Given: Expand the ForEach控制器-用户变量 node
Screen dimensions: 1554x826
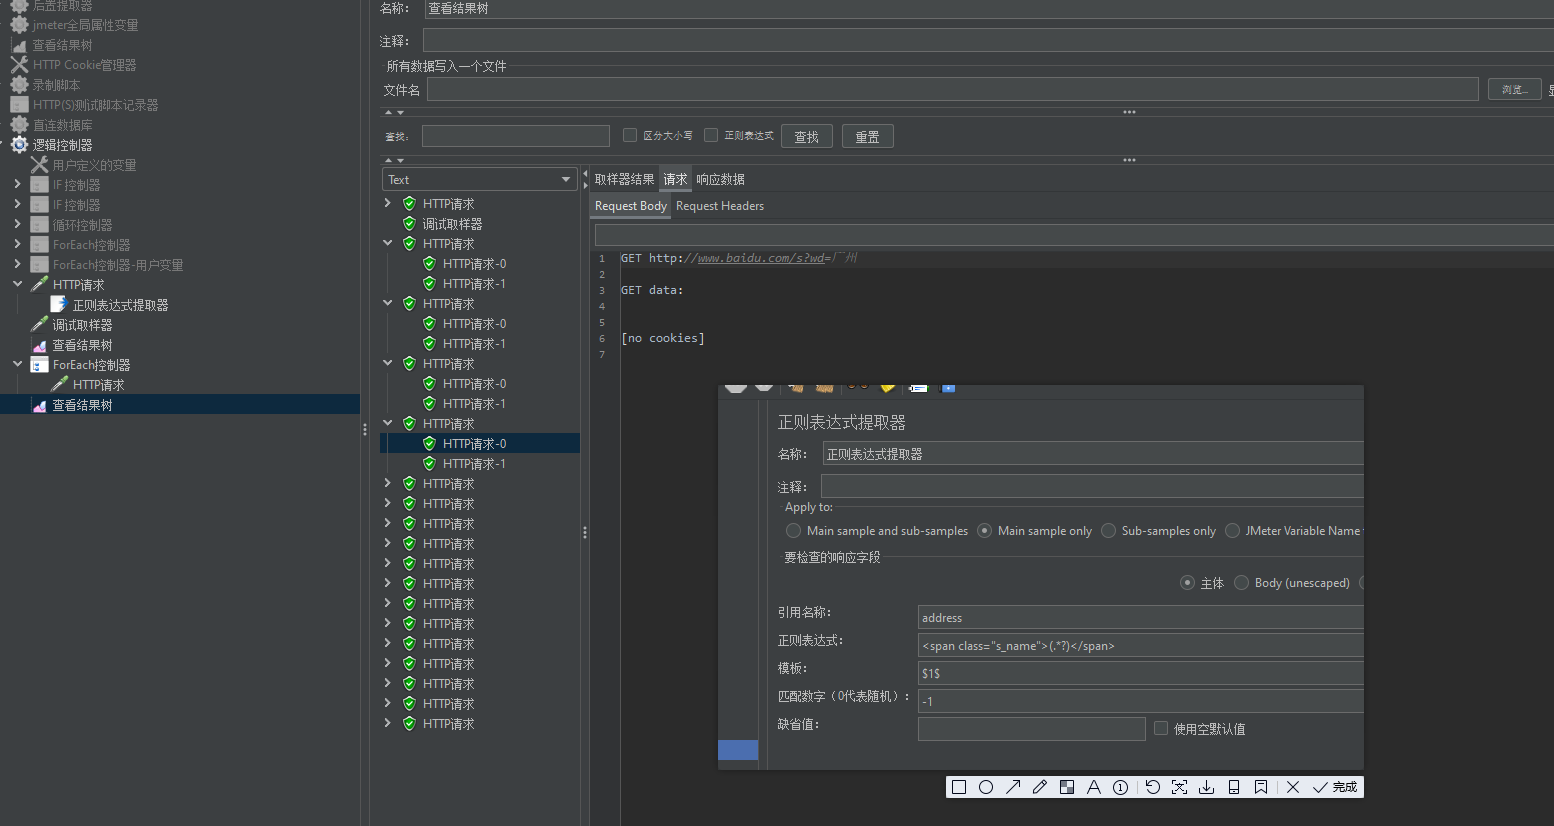Looking at the screenshot, I should tap(17, 264).
